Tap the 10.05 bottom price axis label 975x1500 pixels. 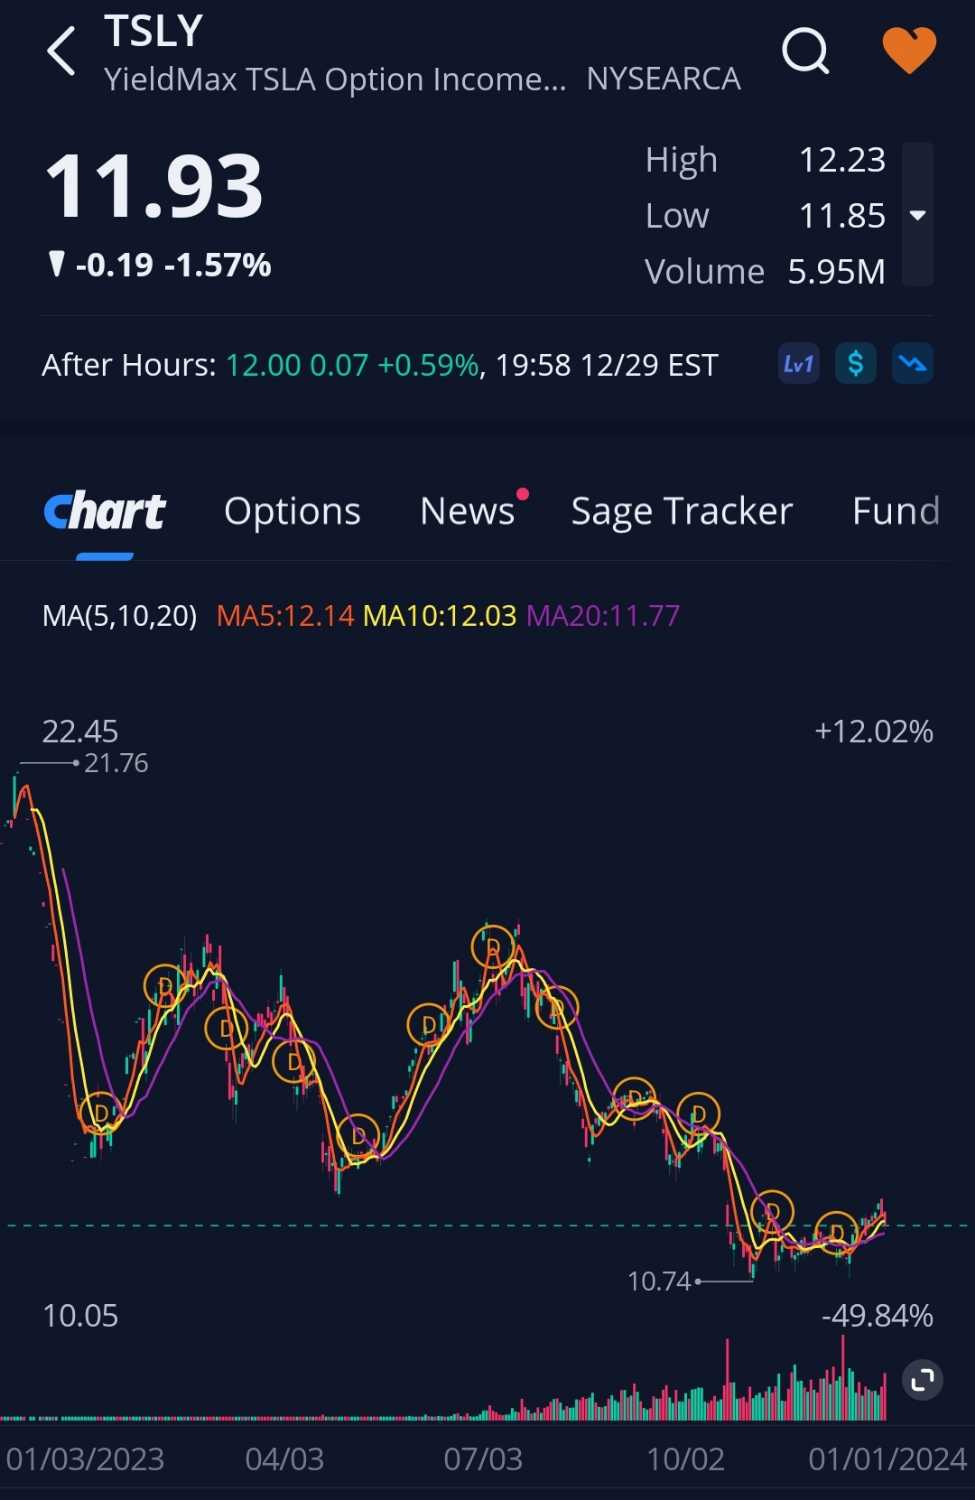[x=80, y=1316]
